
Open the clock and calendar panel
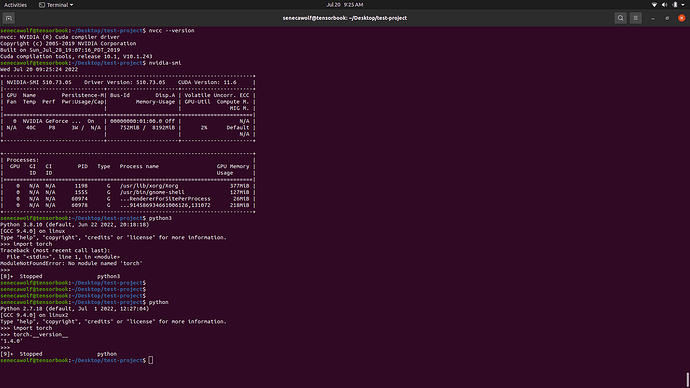click(345, 5)
